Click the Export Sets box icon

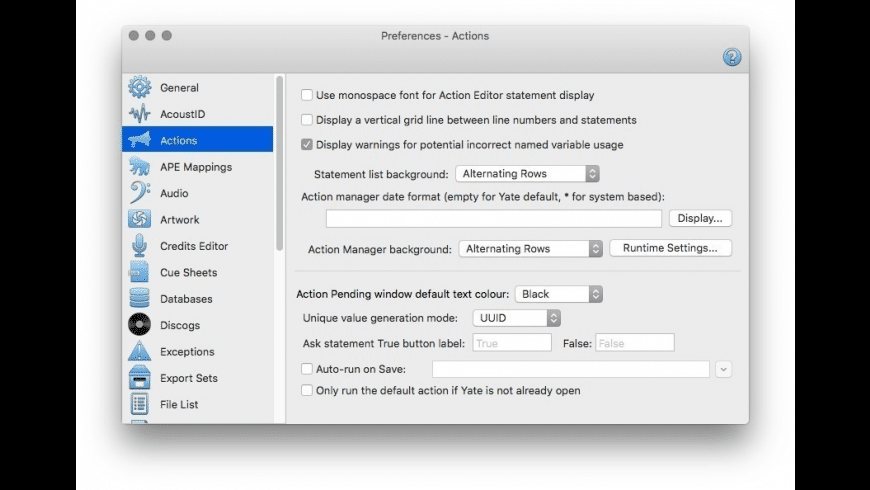coord(139,377)
